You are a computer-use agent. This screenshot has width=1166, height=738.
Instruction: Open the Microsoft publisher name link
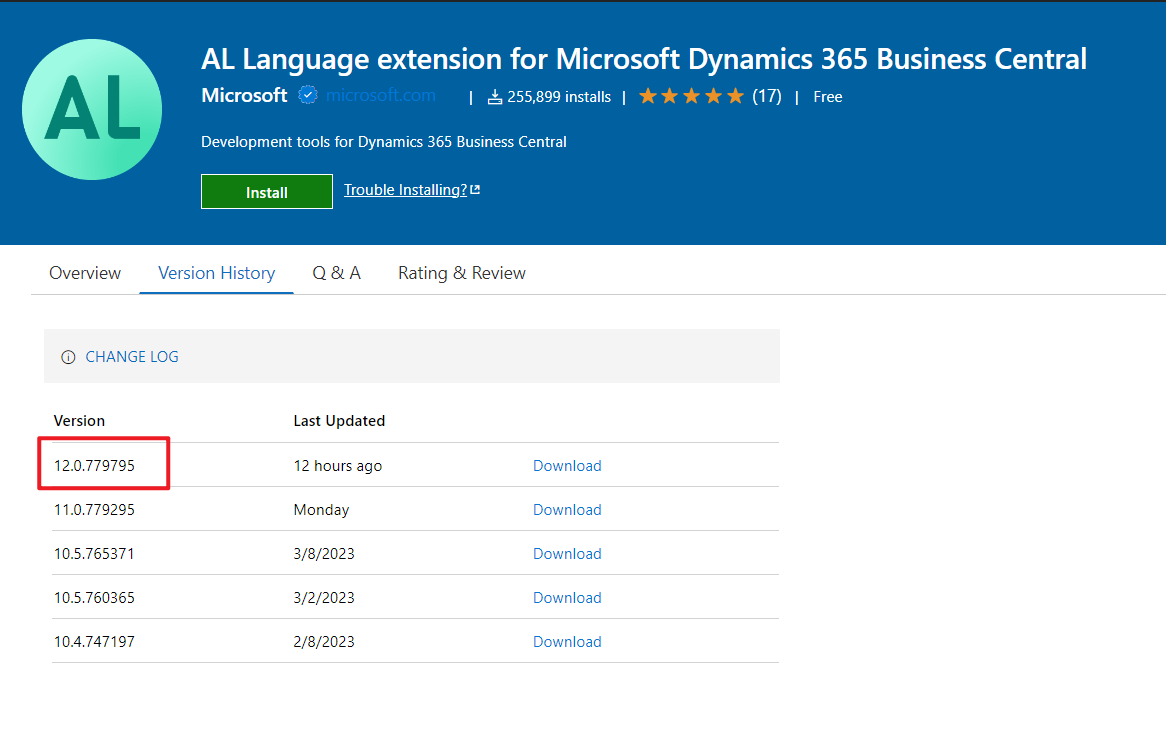pos(244,95)
